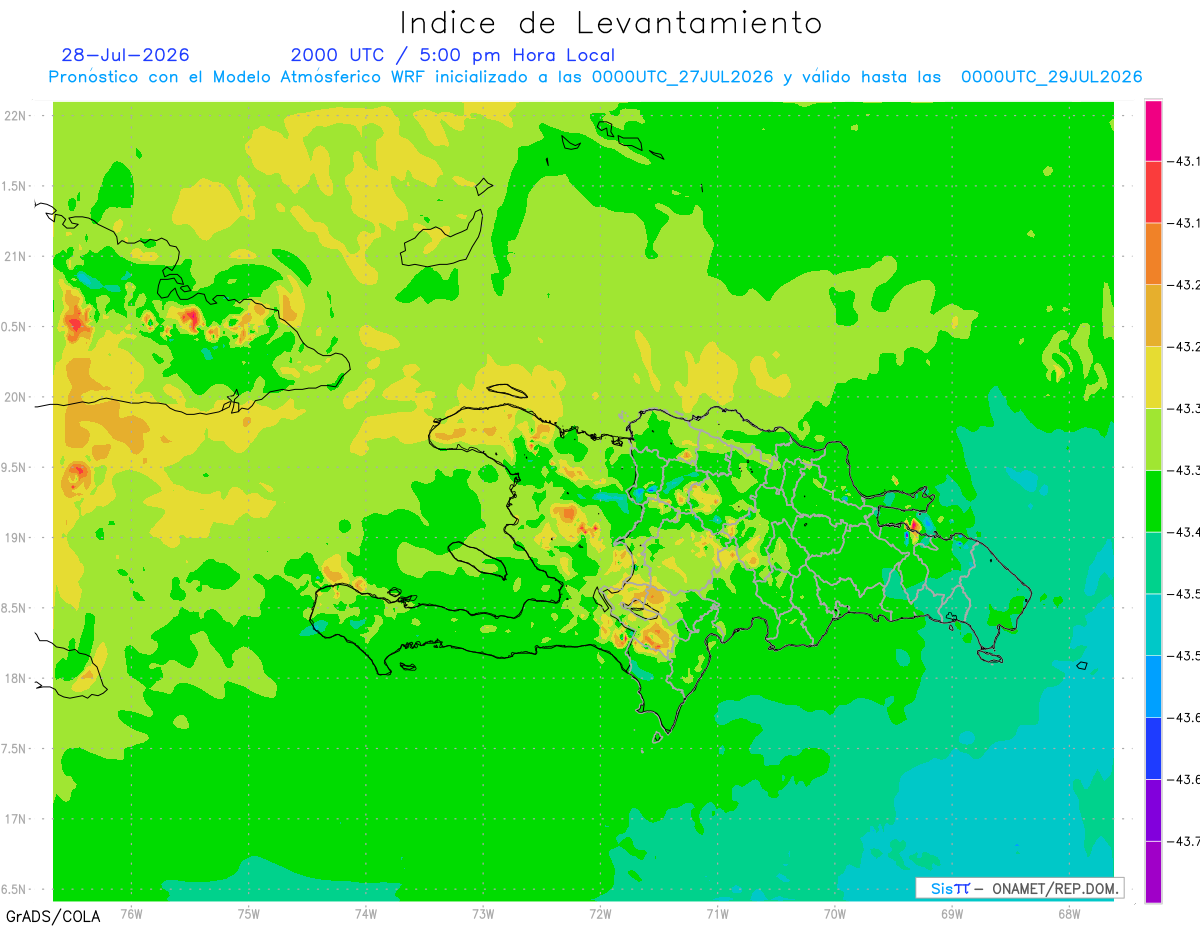Click the '22N' latitude label
The image size is (1200, 927).
pyautogui.click(x=17, y=116)
